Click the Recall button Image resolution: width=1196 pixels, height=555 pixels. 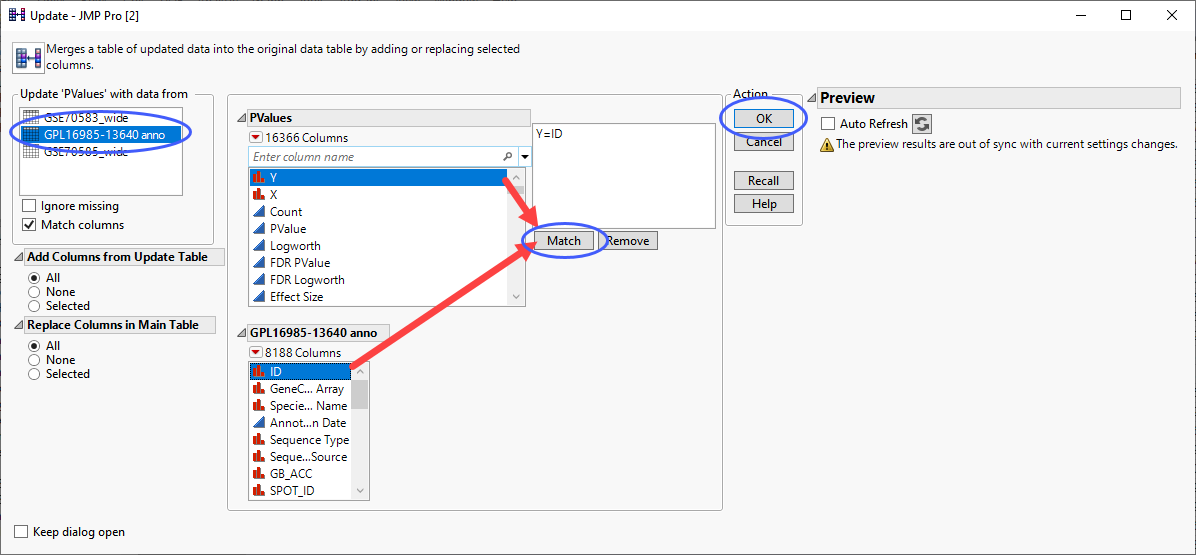[763, 181]
